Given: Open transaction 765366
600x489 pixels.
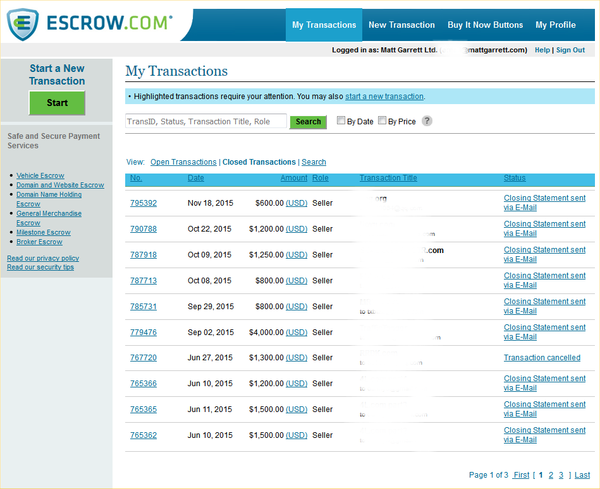Looking at the screenshot, I should click(143, 383).
